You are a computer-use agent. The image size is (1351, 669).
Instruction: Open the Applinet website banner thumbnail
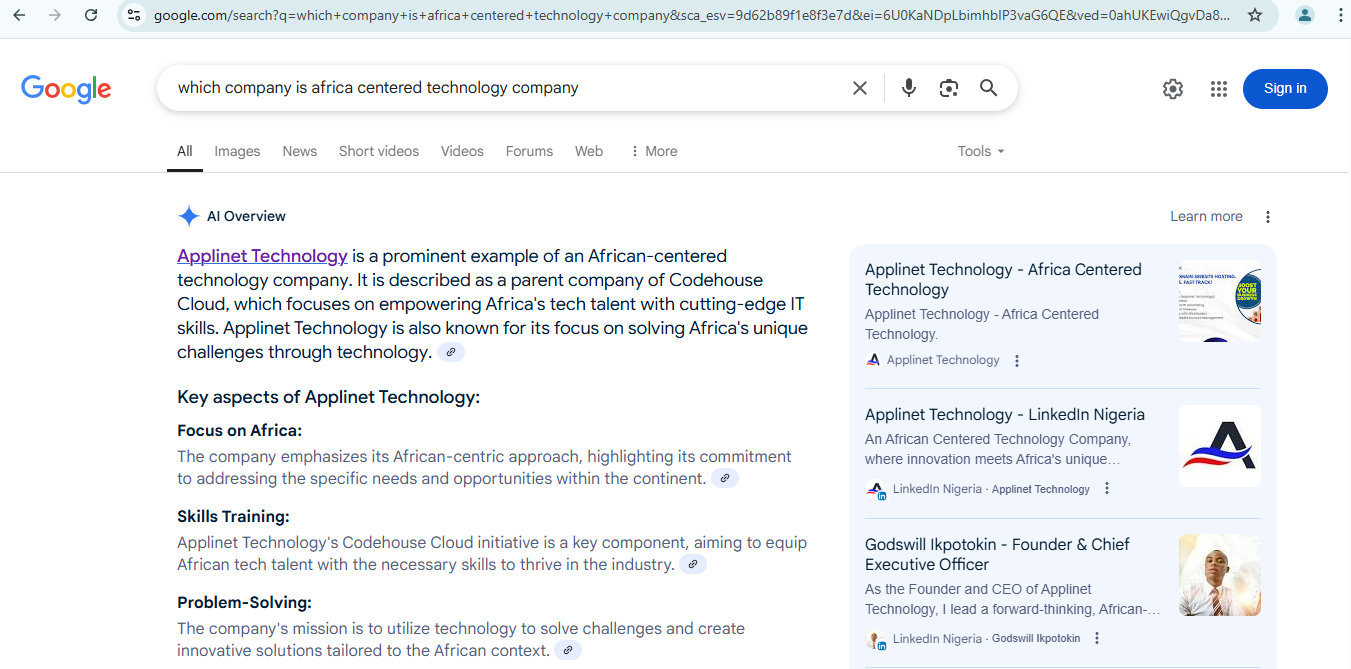[1220, 301]
